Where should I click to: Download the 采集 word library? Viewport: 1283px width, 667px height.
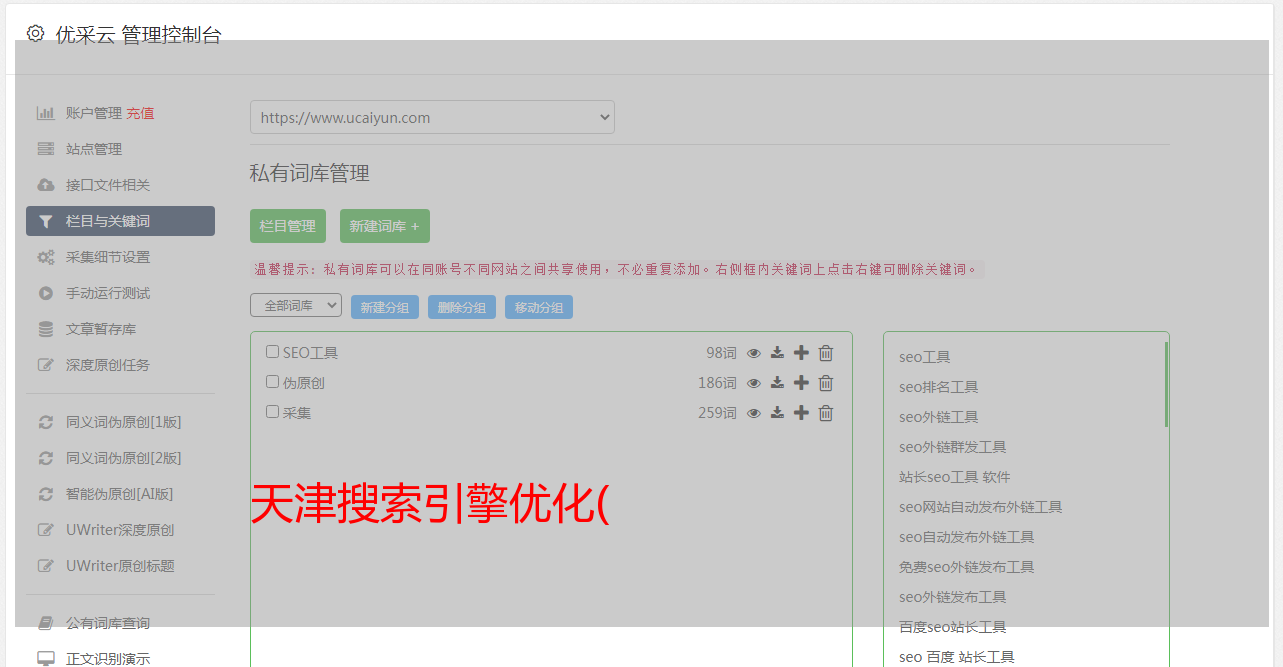click(x=777, y=413)
